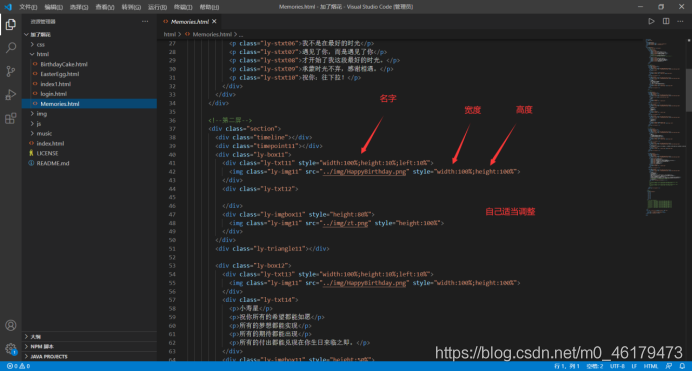The height and width of the screenshot is (372, 693).
Task: Open README.md in the explorer
Action: coord(89,163)
